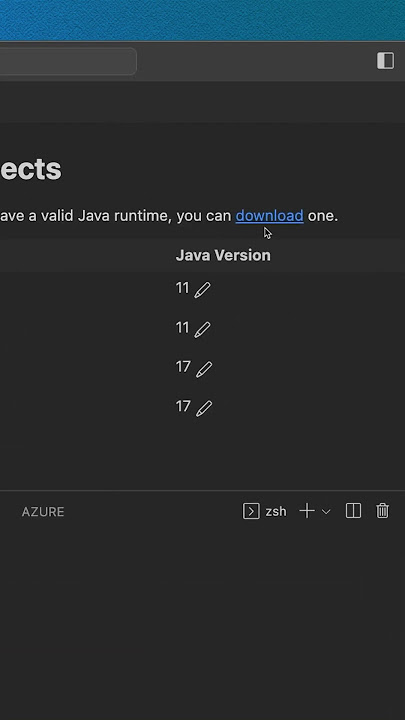Image resolution: width=405 pixels, height=720 pixels.
Task: Switch to the AZURE panel tab
Action: (43, 512)
